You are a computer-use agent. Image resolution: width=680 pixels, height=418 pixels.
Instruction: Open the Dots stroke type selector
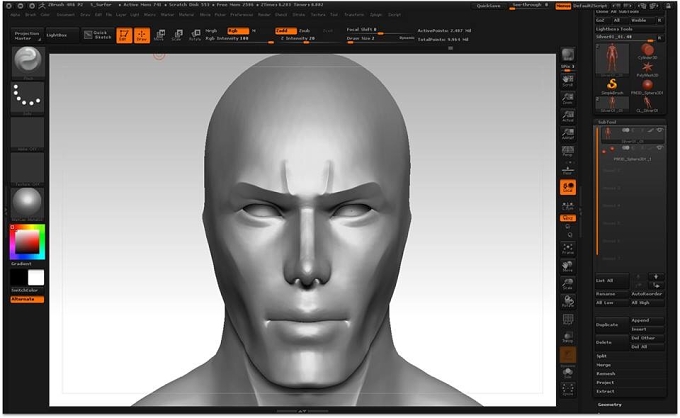click(28, 98)
